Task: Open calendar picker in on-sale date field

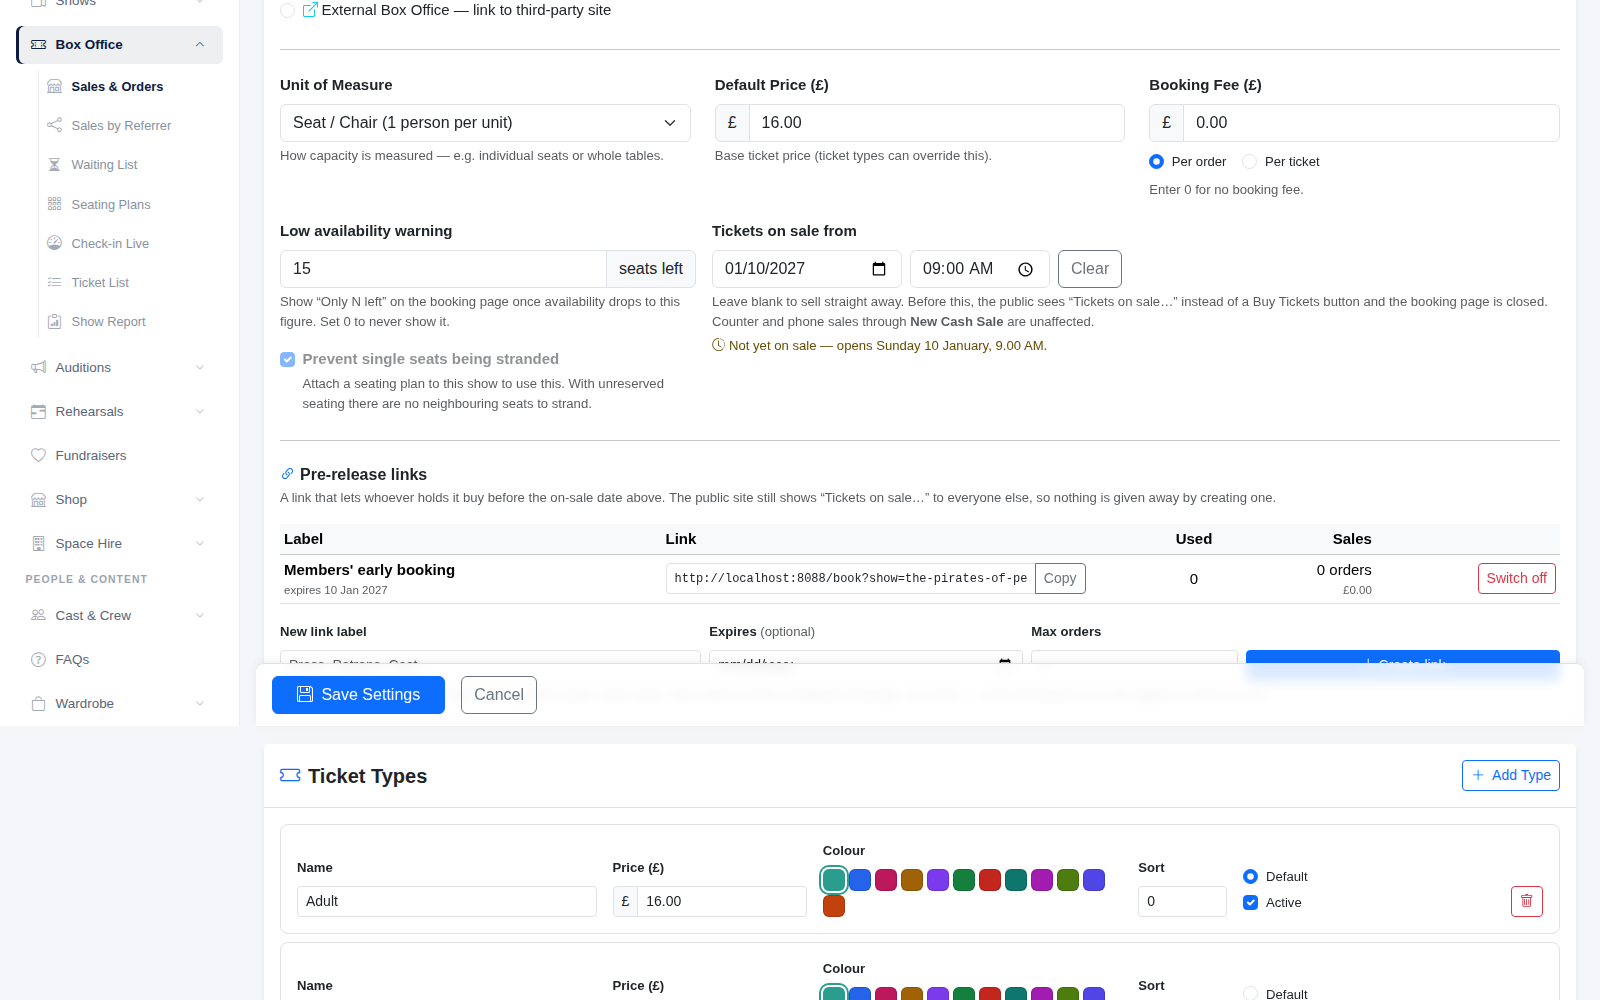Action: 879,269
